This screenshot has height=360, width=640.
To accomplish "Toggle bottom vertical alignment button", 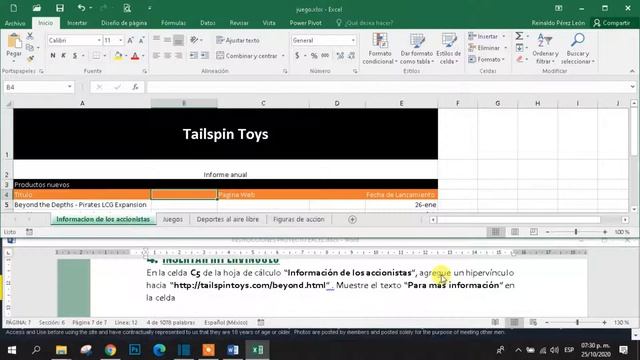I will [x=178, y=40].
